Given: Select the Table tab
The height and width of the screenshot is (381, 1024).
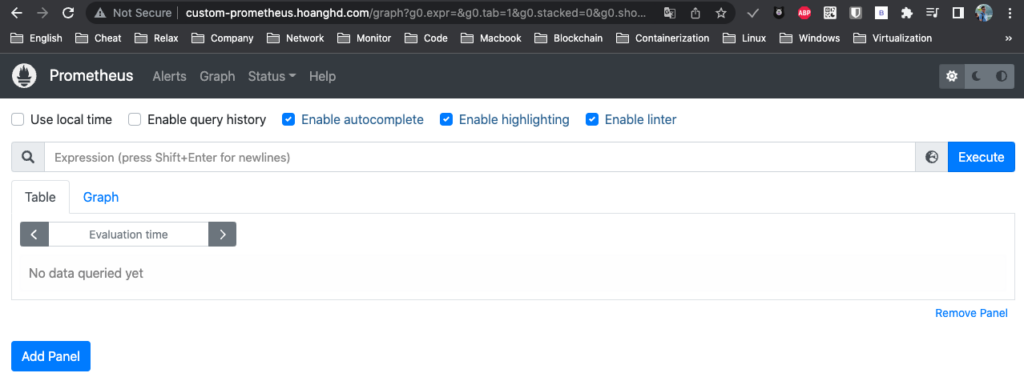Looking at the screenshot, I should click(x=40, y=197).
